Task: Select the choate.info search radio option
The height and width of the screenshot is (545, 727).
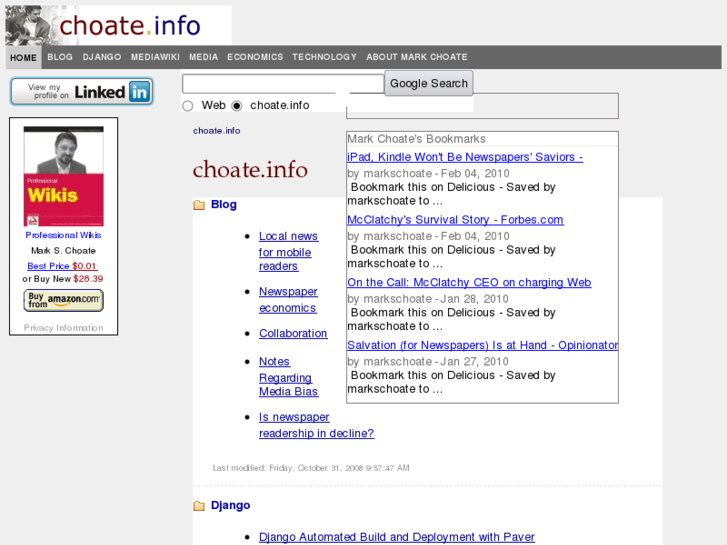Action: pos(236,106)
